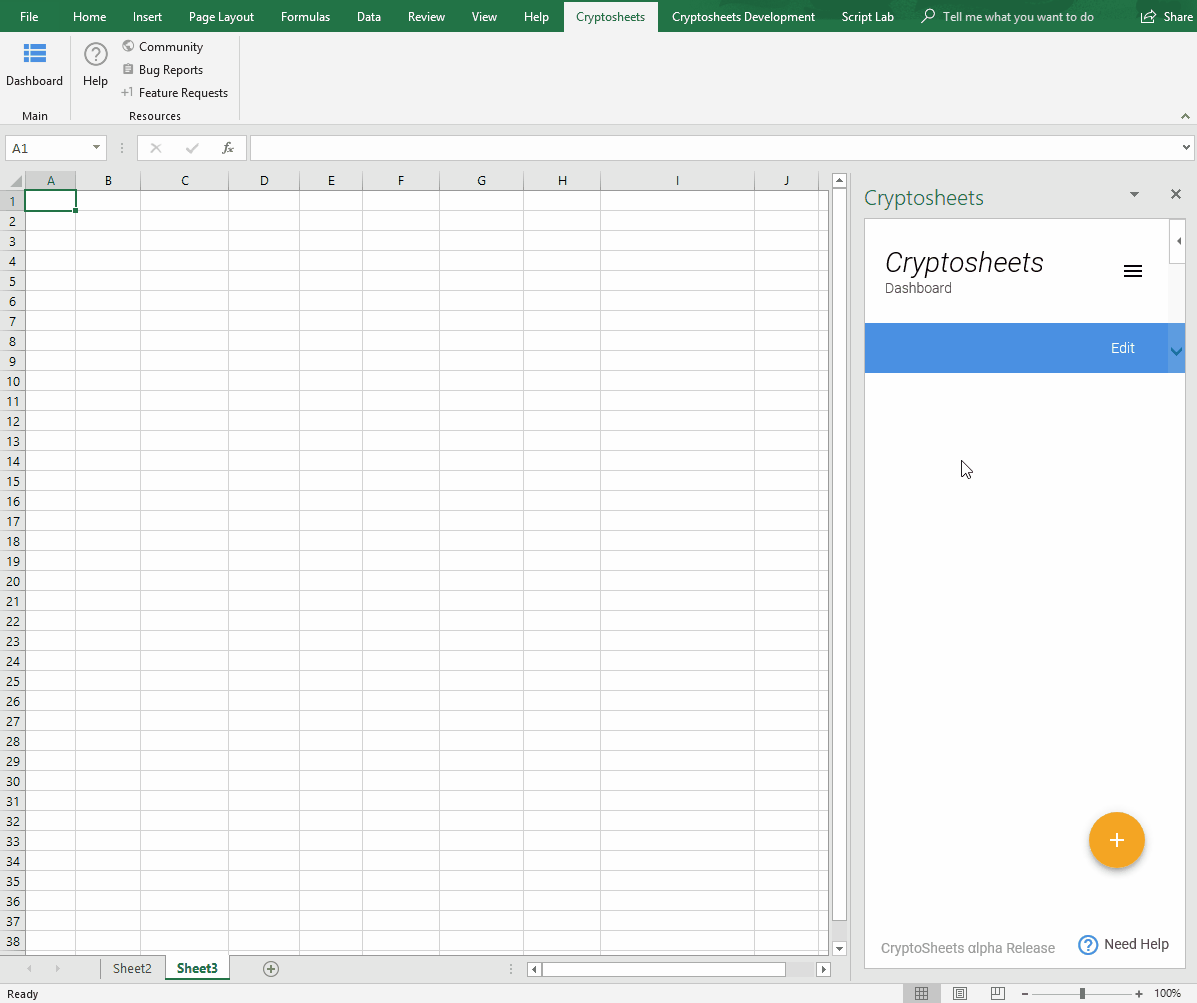
Task: Click the zoom in plus icon
Action: click(1139, 994)
